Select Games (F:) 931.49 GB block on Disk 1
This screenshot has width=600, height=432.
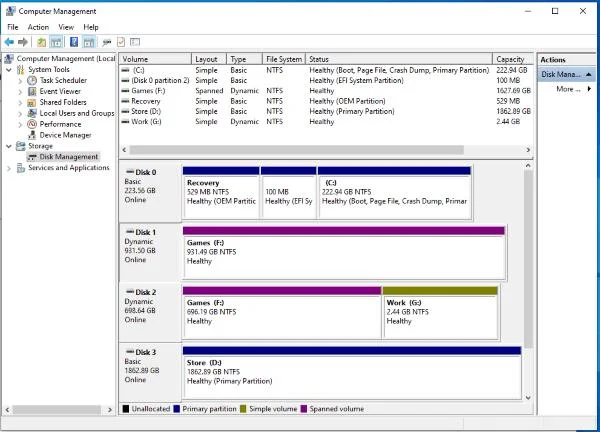(344, 253)
